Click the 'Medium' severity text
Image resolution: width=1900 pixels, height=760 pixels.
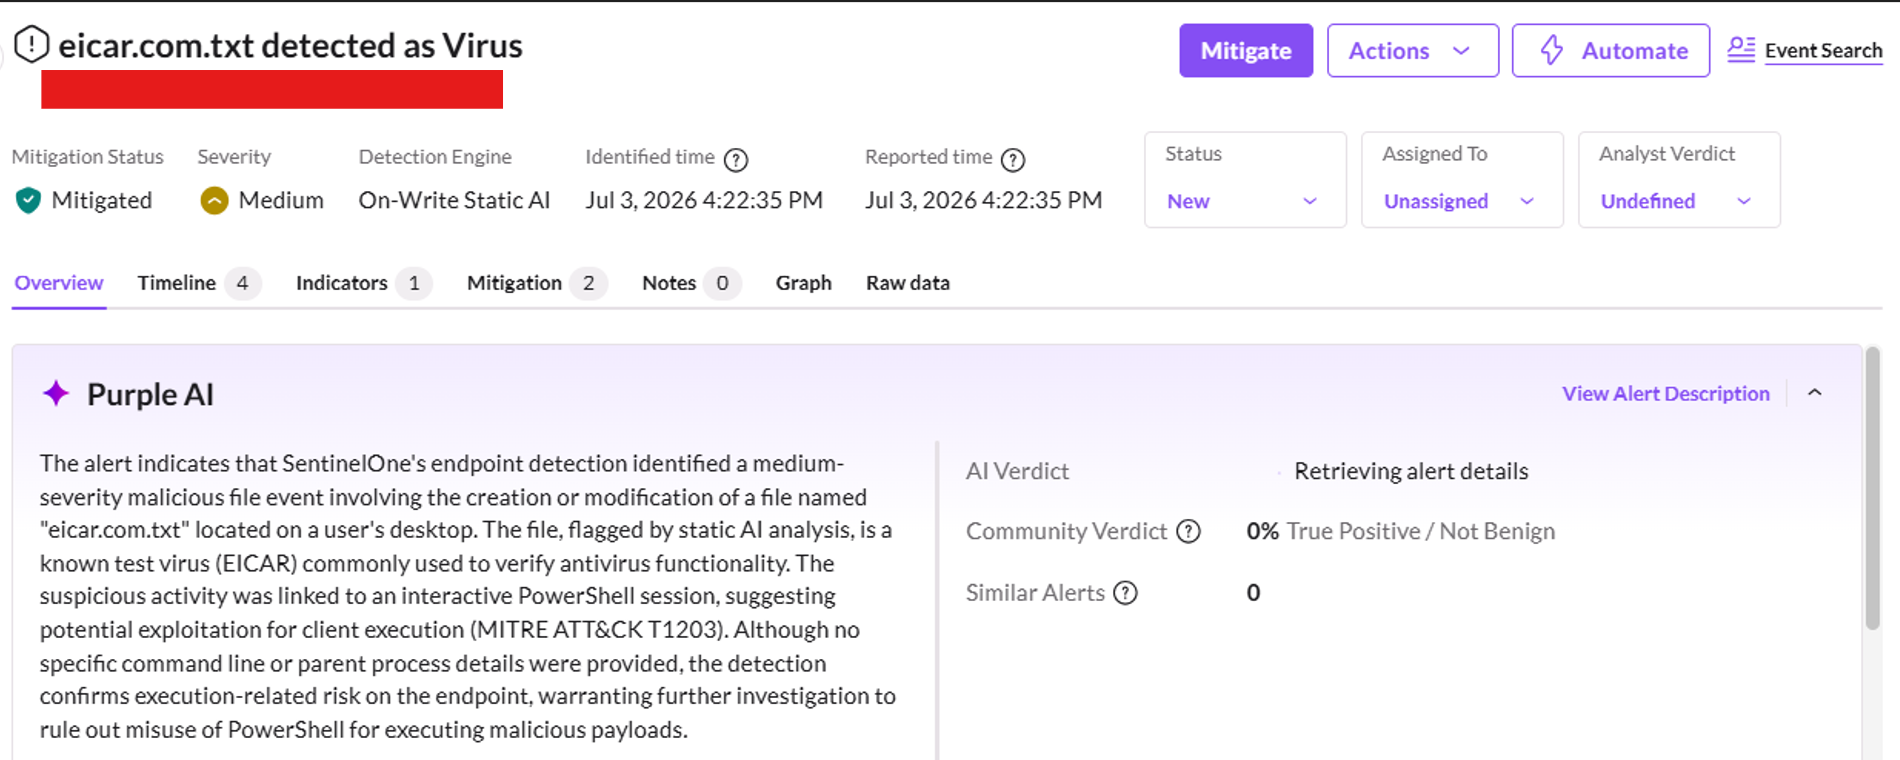point(281,200)
